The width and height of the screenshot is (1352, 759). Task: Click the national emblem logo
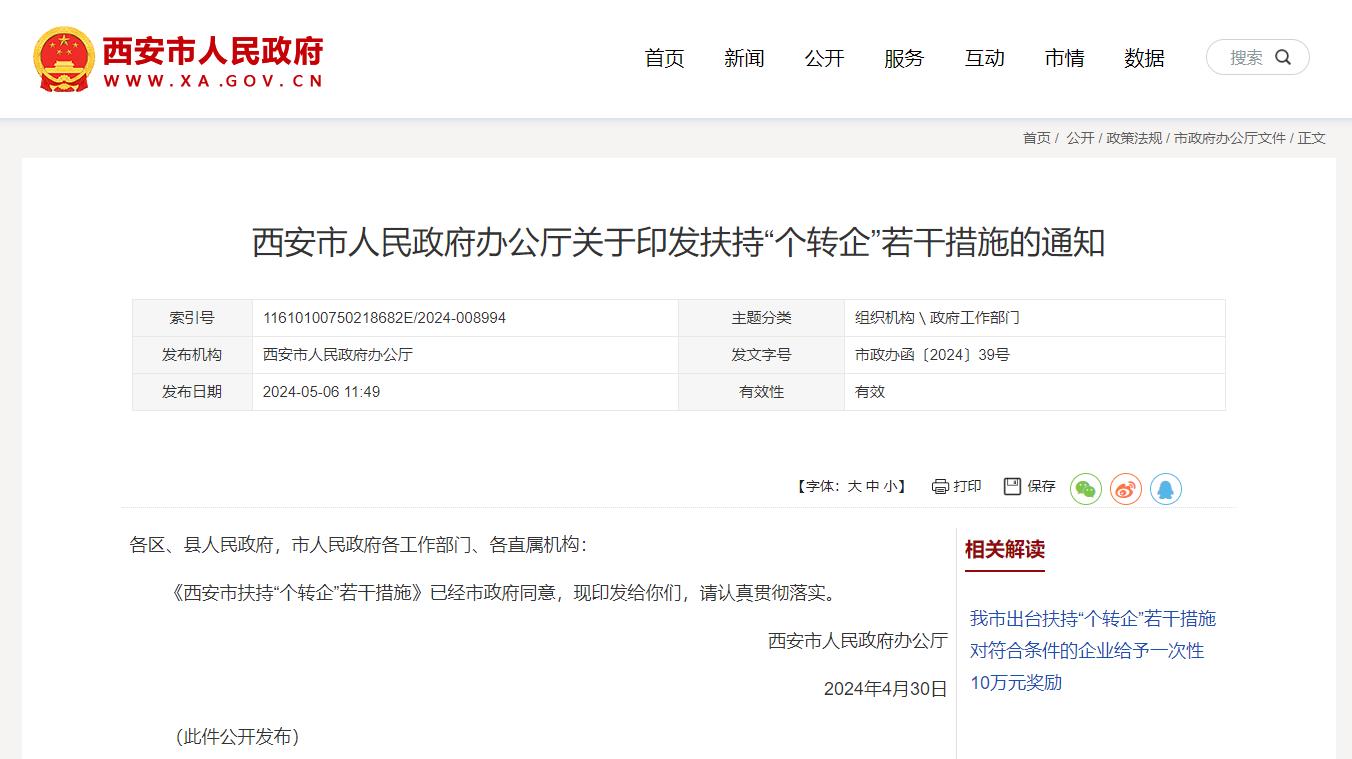pyautogui.click(x=64, y=59)
